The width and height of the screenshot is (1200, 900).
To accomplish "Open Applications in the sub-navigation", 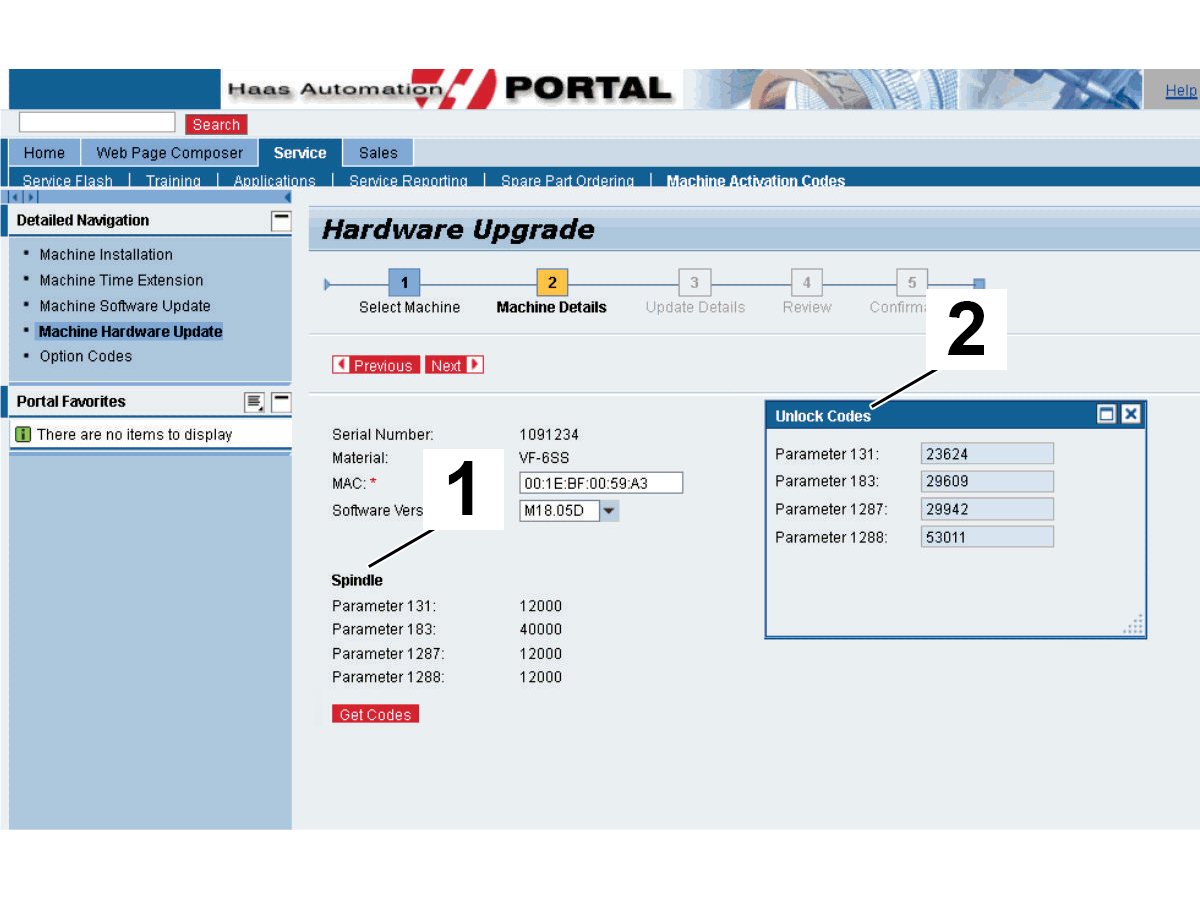I will pyautogui.click(x=274, y=181).
